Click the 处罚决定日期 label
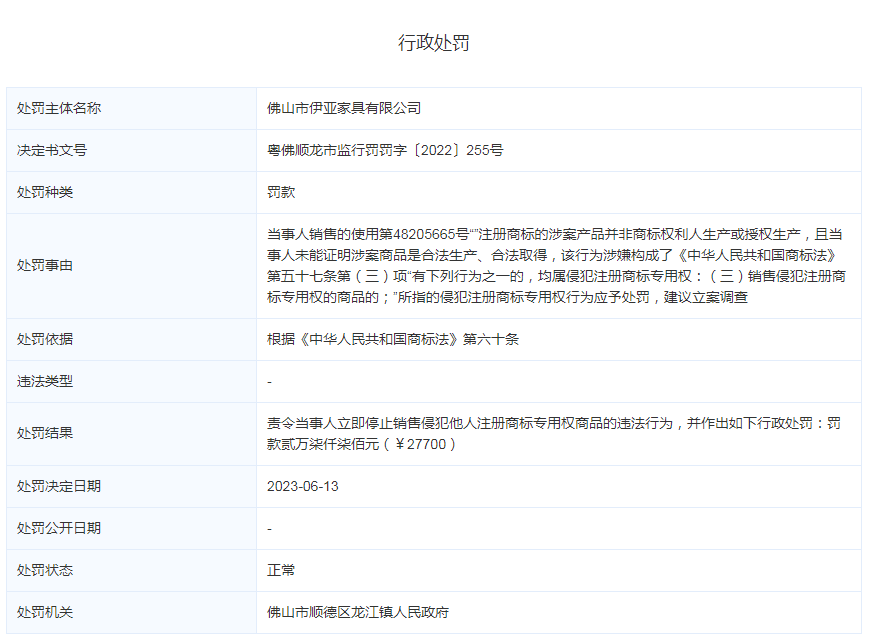Viewport: 869px width, 642px height. coord(59,486)
